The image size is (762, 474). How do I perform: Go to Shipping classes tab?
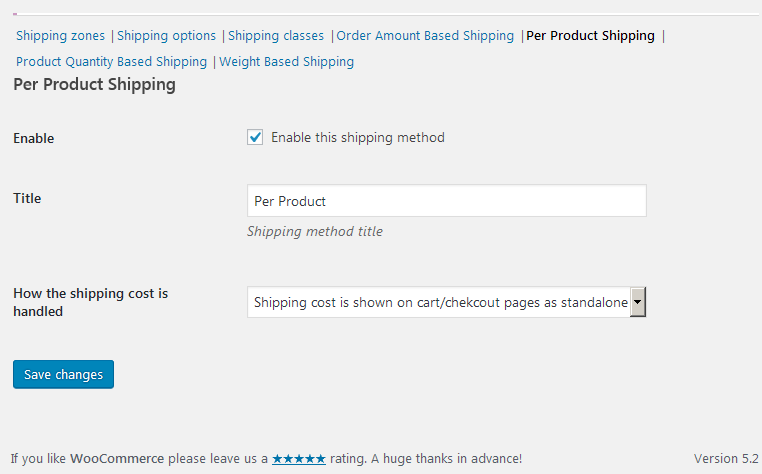(276, 36)
